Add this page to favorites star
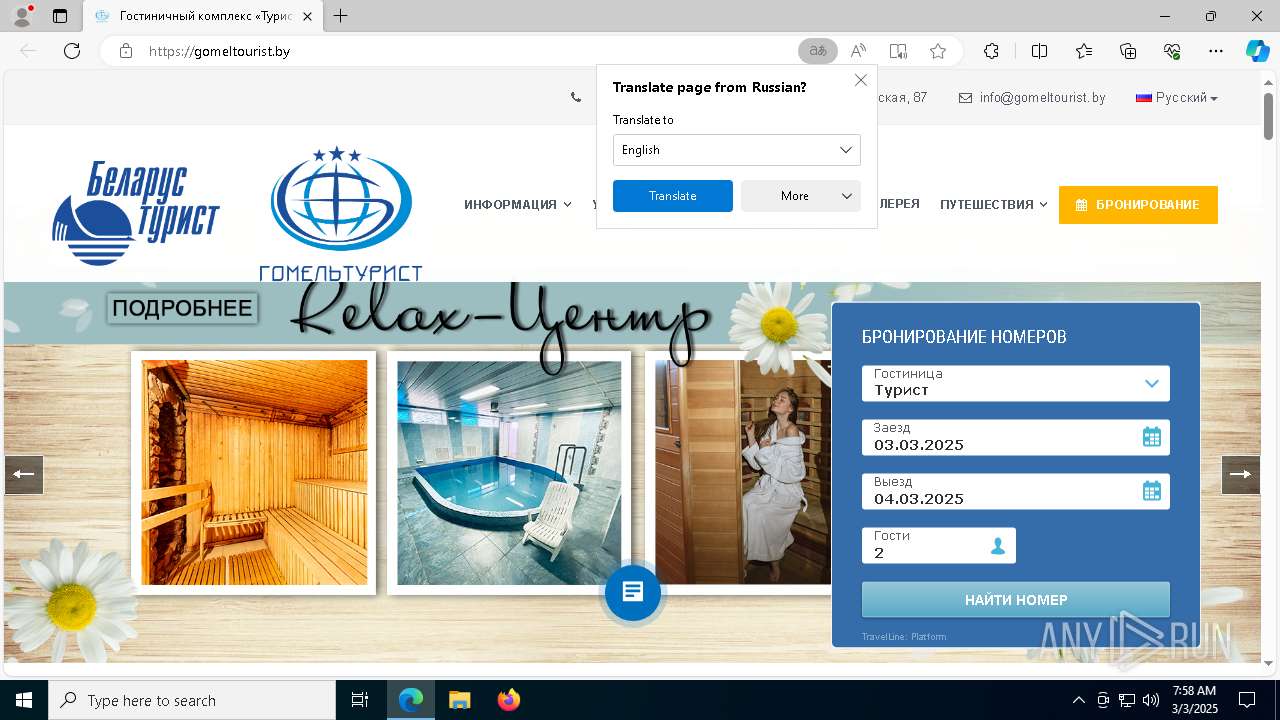Image resolution: width=1280 pixels, height=720 pixels. click(937, 51)
